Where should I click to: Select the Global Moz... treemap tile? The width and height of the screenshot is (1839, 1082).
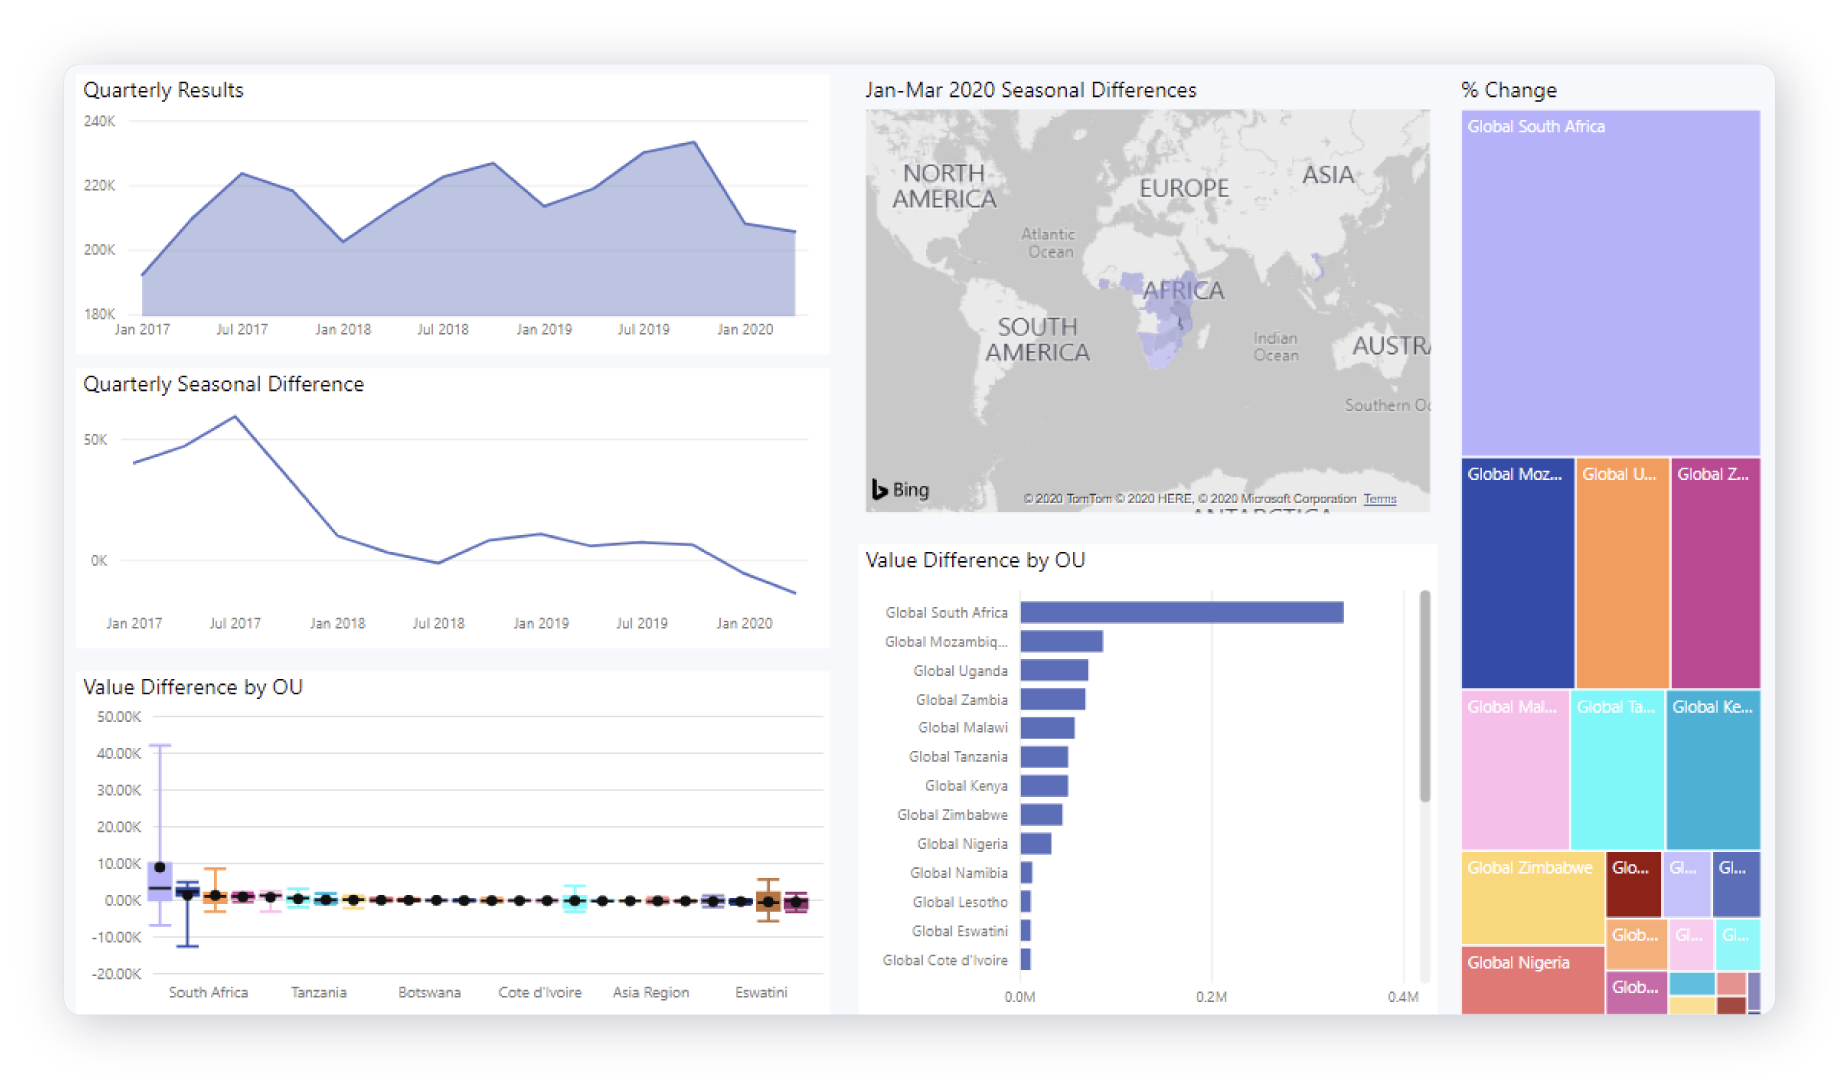(1518, 573)
